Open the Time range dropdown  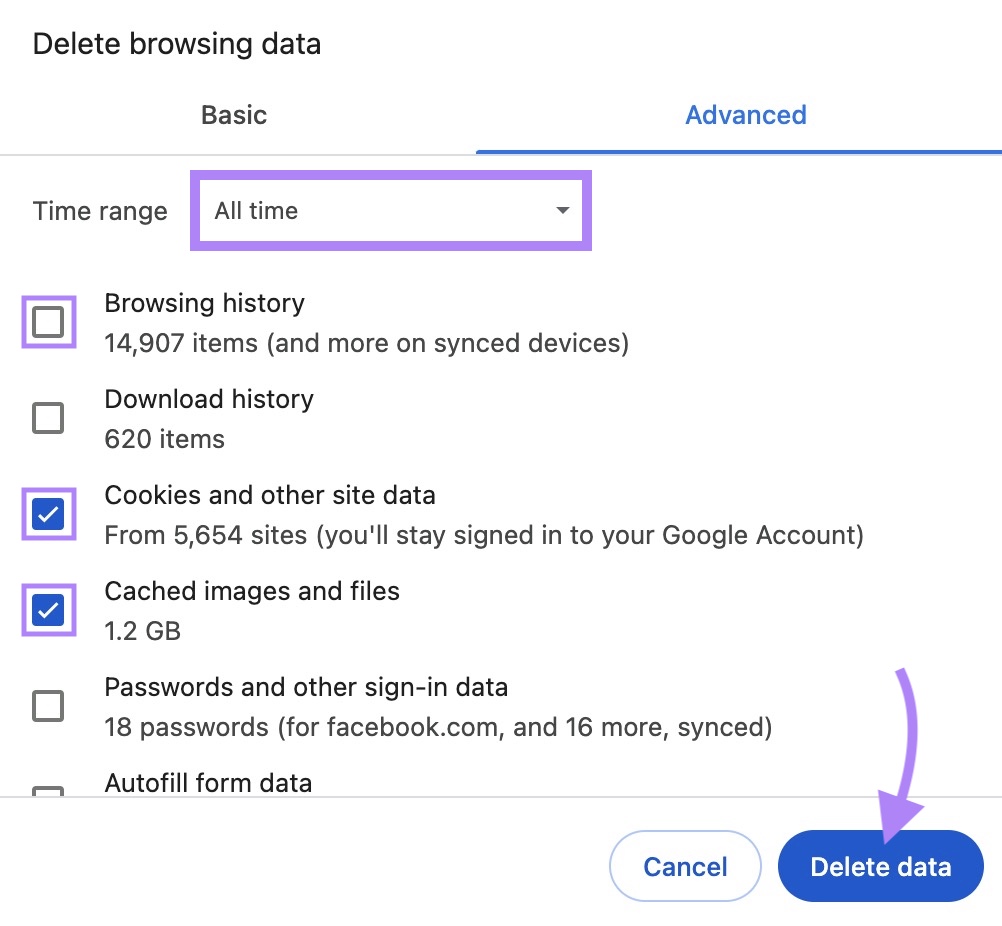[x=390, y=210]
